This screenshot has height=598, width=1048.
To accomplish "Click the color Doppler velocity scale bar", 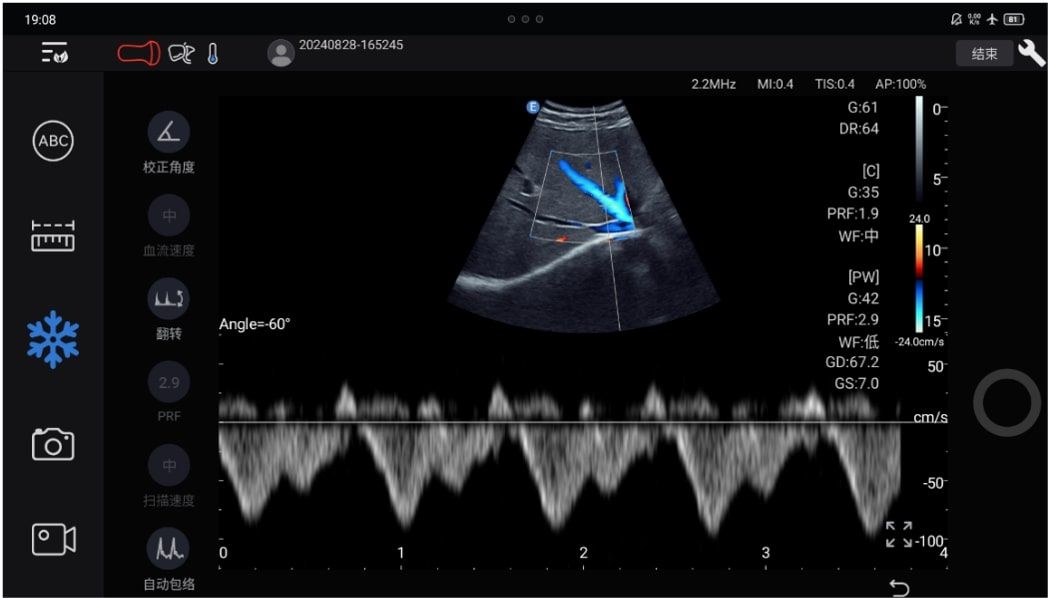I will click(x=919, y=278).
